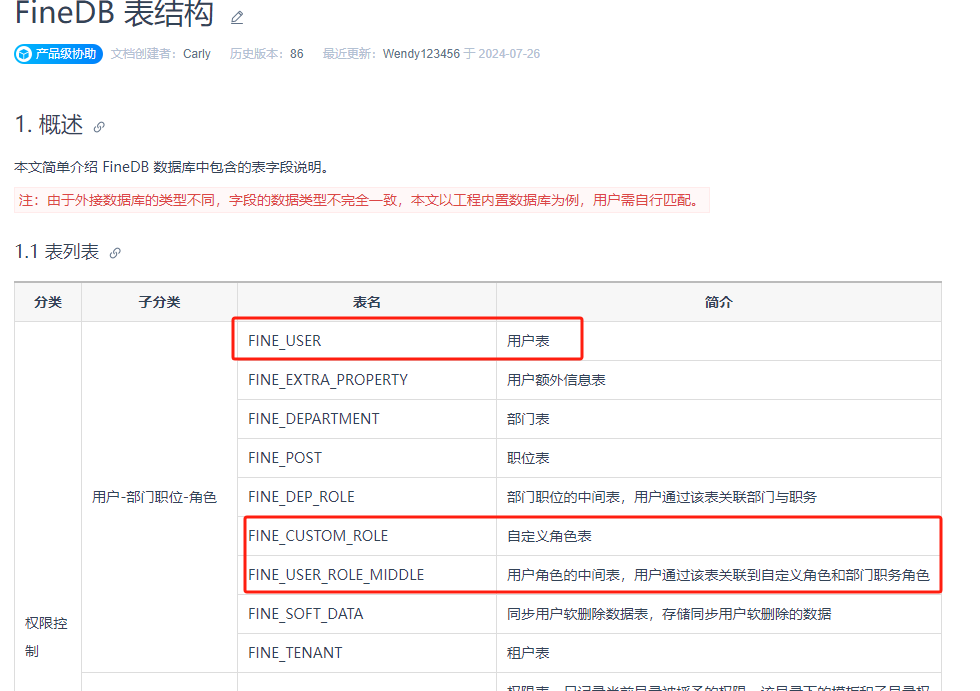Viewport: 980px width, 691px height.
Task: Select the FINE_DEPARTMENT table name cell
Action: click(x=367, y=419)
